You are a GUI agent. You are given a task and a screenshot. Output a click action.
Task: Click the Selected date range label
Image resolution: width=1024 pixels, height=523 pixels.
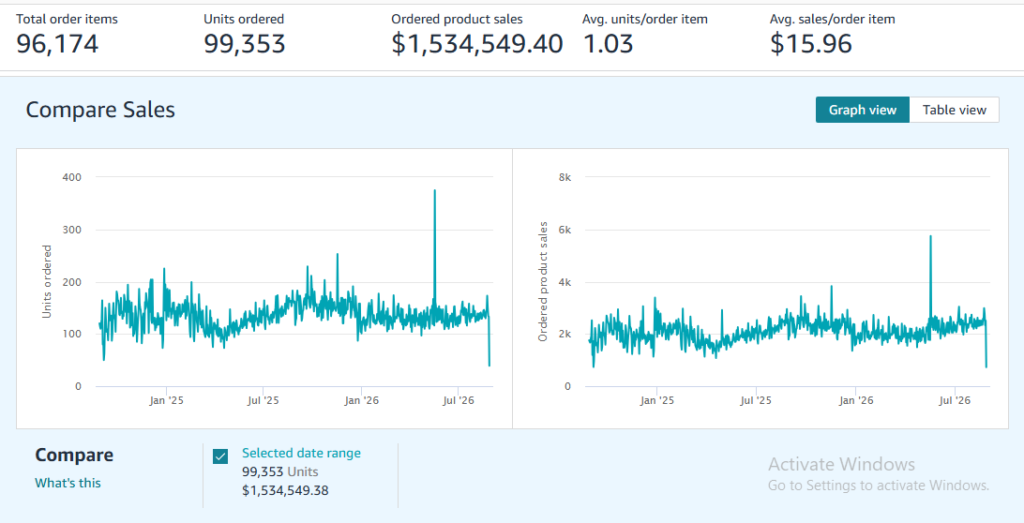coord(301,453)
